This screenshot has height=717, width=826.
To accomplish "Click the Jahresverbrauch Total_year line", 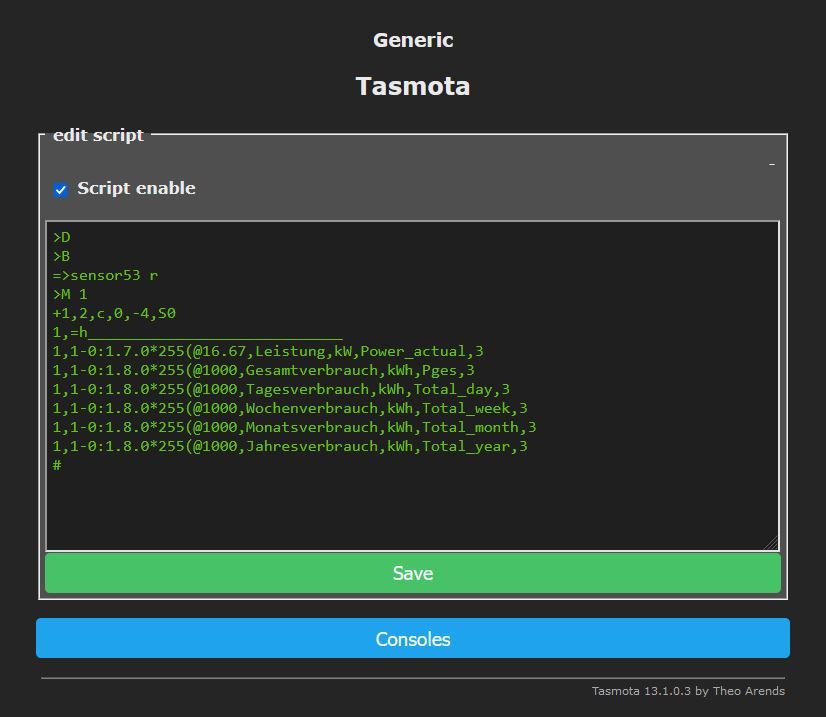I will pyautogui.click(x=290, y=447).
